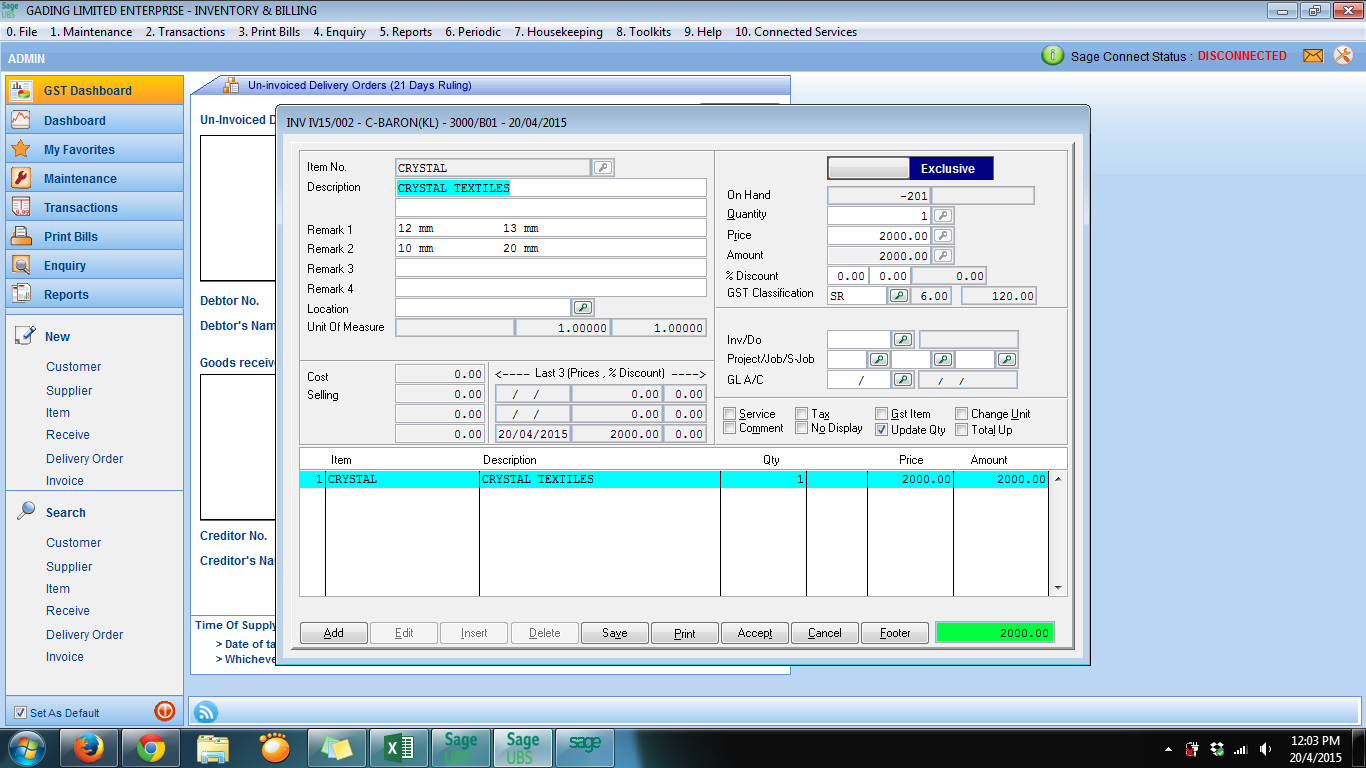Click Search Delivery Order link in sidebar
The width and height of the screenshot is (1366, 768).
click(85, 635)
